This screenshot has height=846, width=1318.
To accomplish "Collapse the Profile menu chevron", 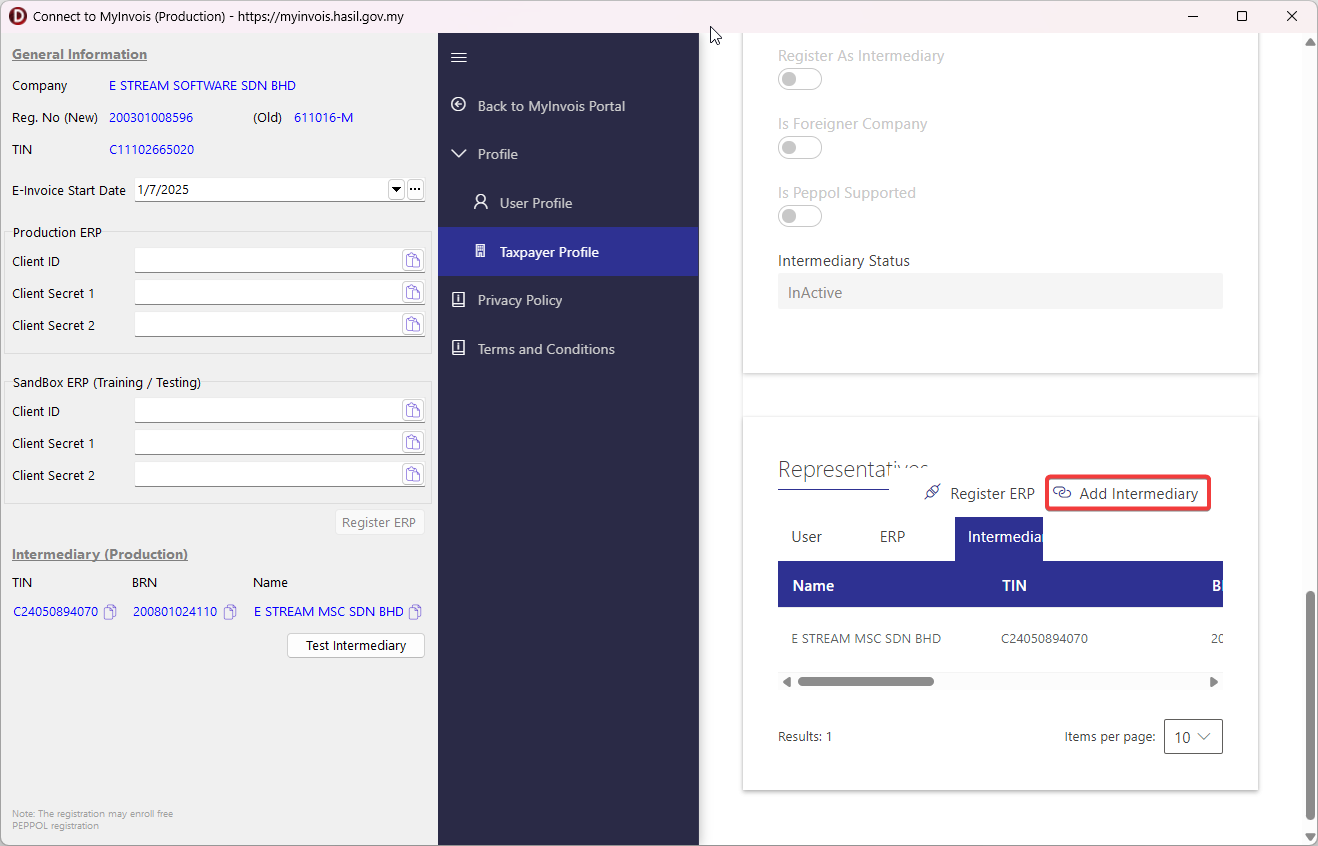I will pos(459,154).
